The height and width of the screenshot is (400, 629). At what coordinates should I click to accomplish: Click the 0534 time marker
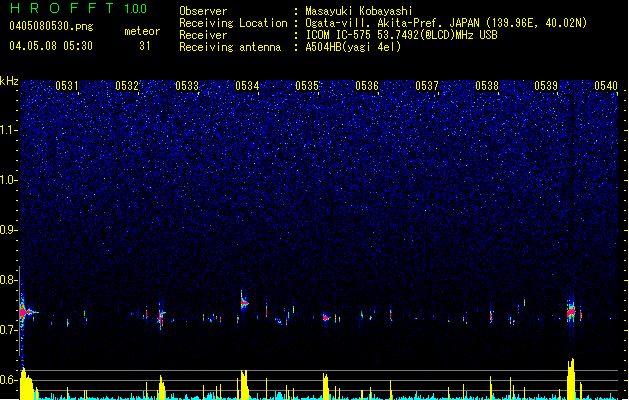click(x=247, y=86)
